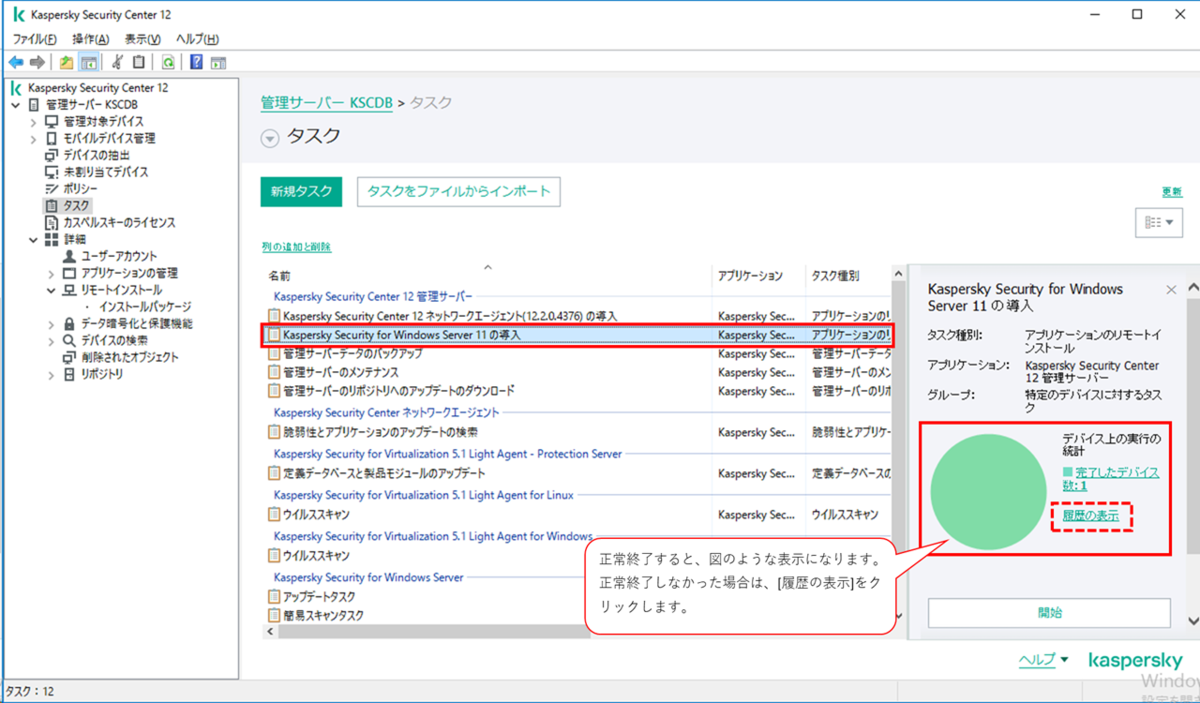Expand the モバイルデバイス管理 node arrow

(33, 139)
